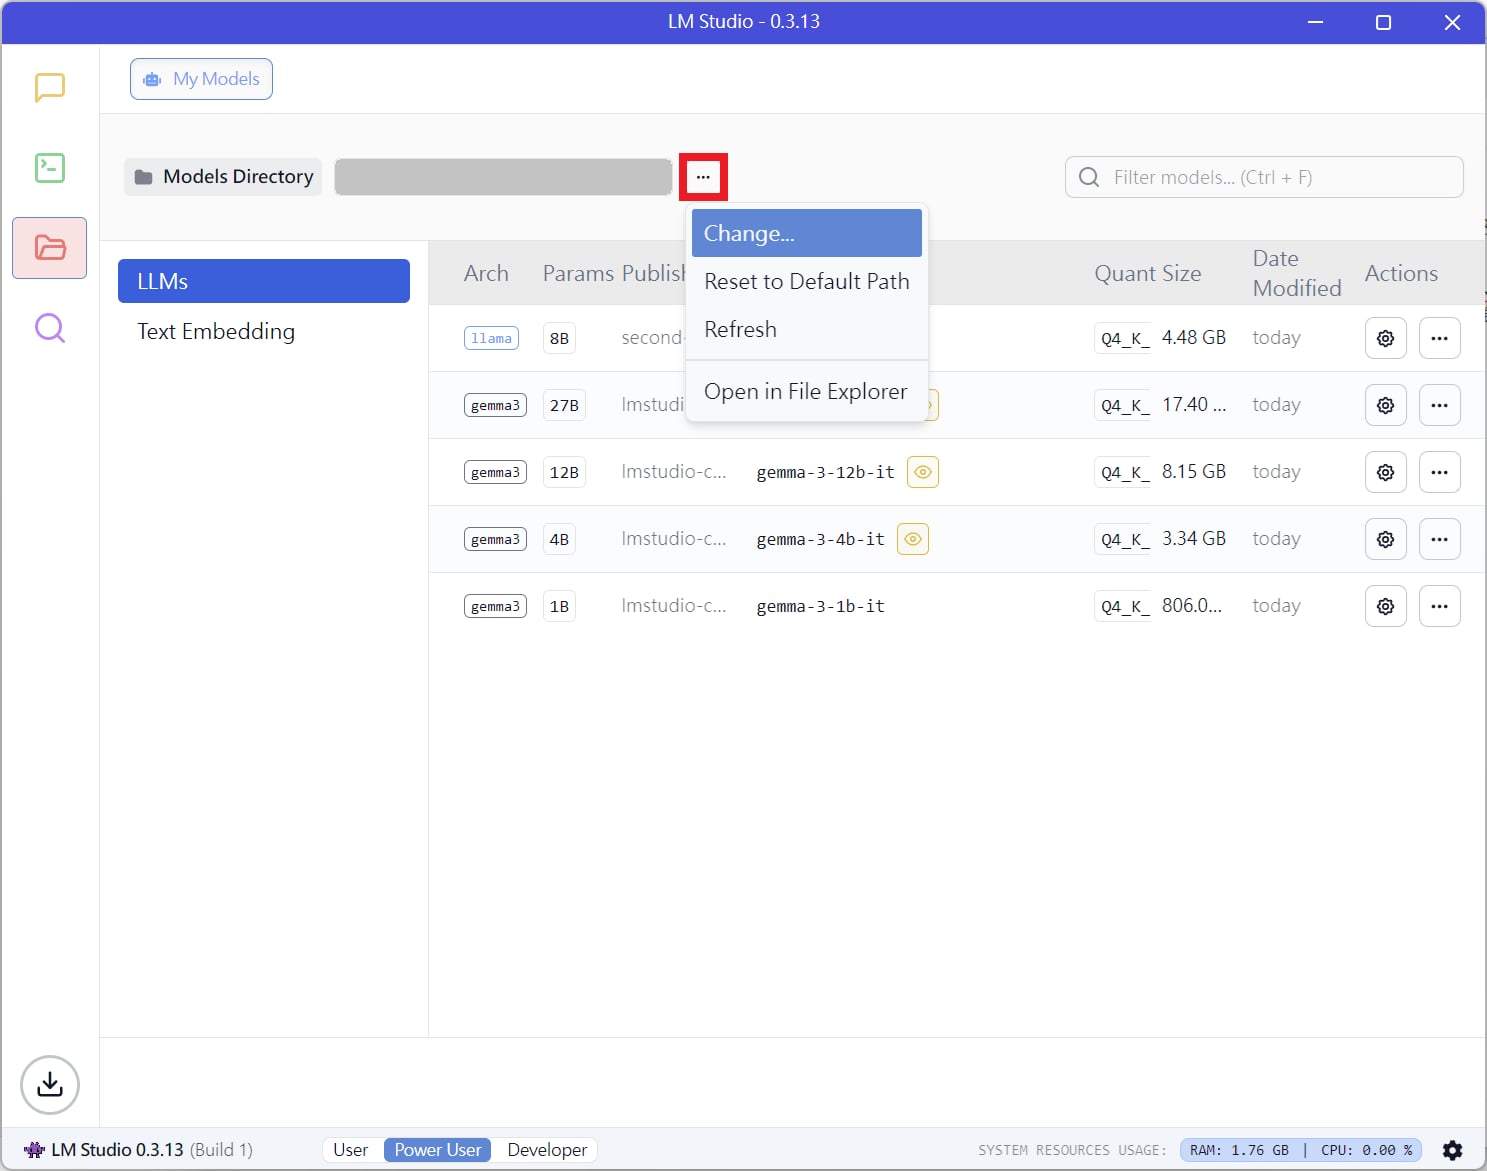The width and height of the screenshot is (1487, 1171).
Task: Open more actions for gemma-3-1b-it
Action: [1440, 606]
